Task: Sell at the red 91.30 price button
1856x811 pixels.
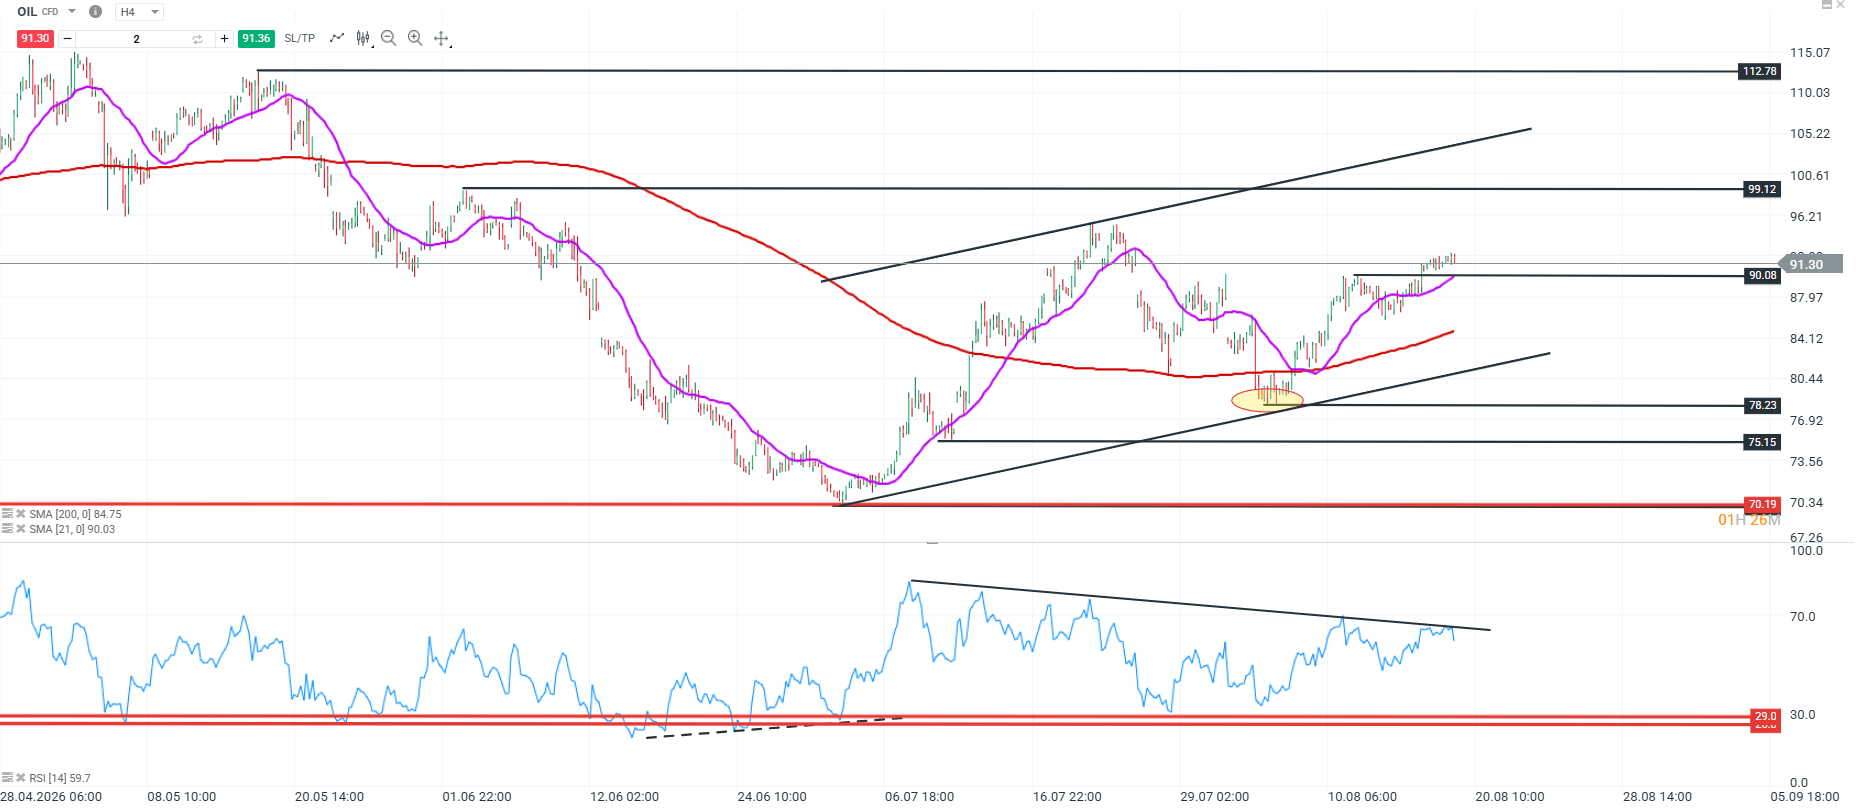Action: 35,38
